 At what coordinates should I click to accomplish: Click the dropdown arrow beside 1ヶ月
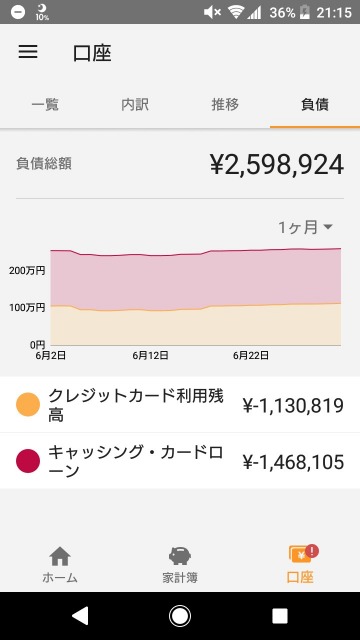click(x=328, y=227)
